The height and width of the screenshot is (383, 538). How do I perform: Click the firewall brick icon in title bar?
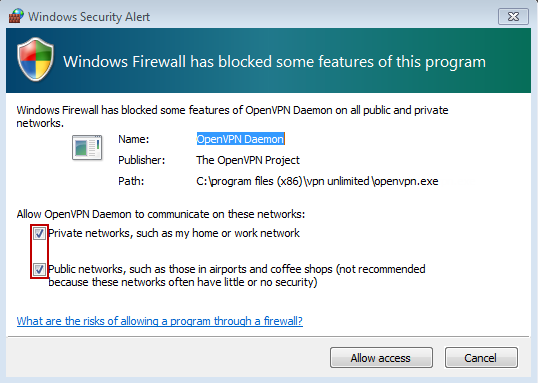click(16, 16)
